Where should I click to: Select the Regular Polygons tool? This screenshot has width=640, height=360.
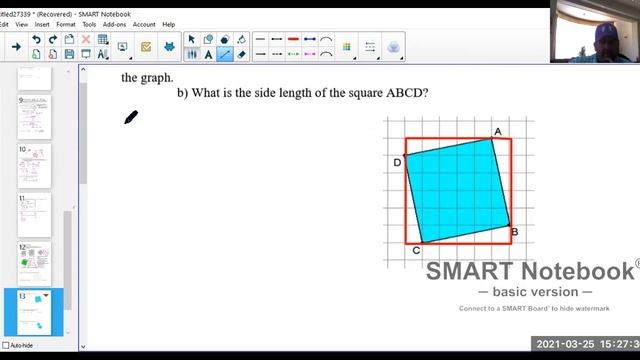click(x=224, y=39)
